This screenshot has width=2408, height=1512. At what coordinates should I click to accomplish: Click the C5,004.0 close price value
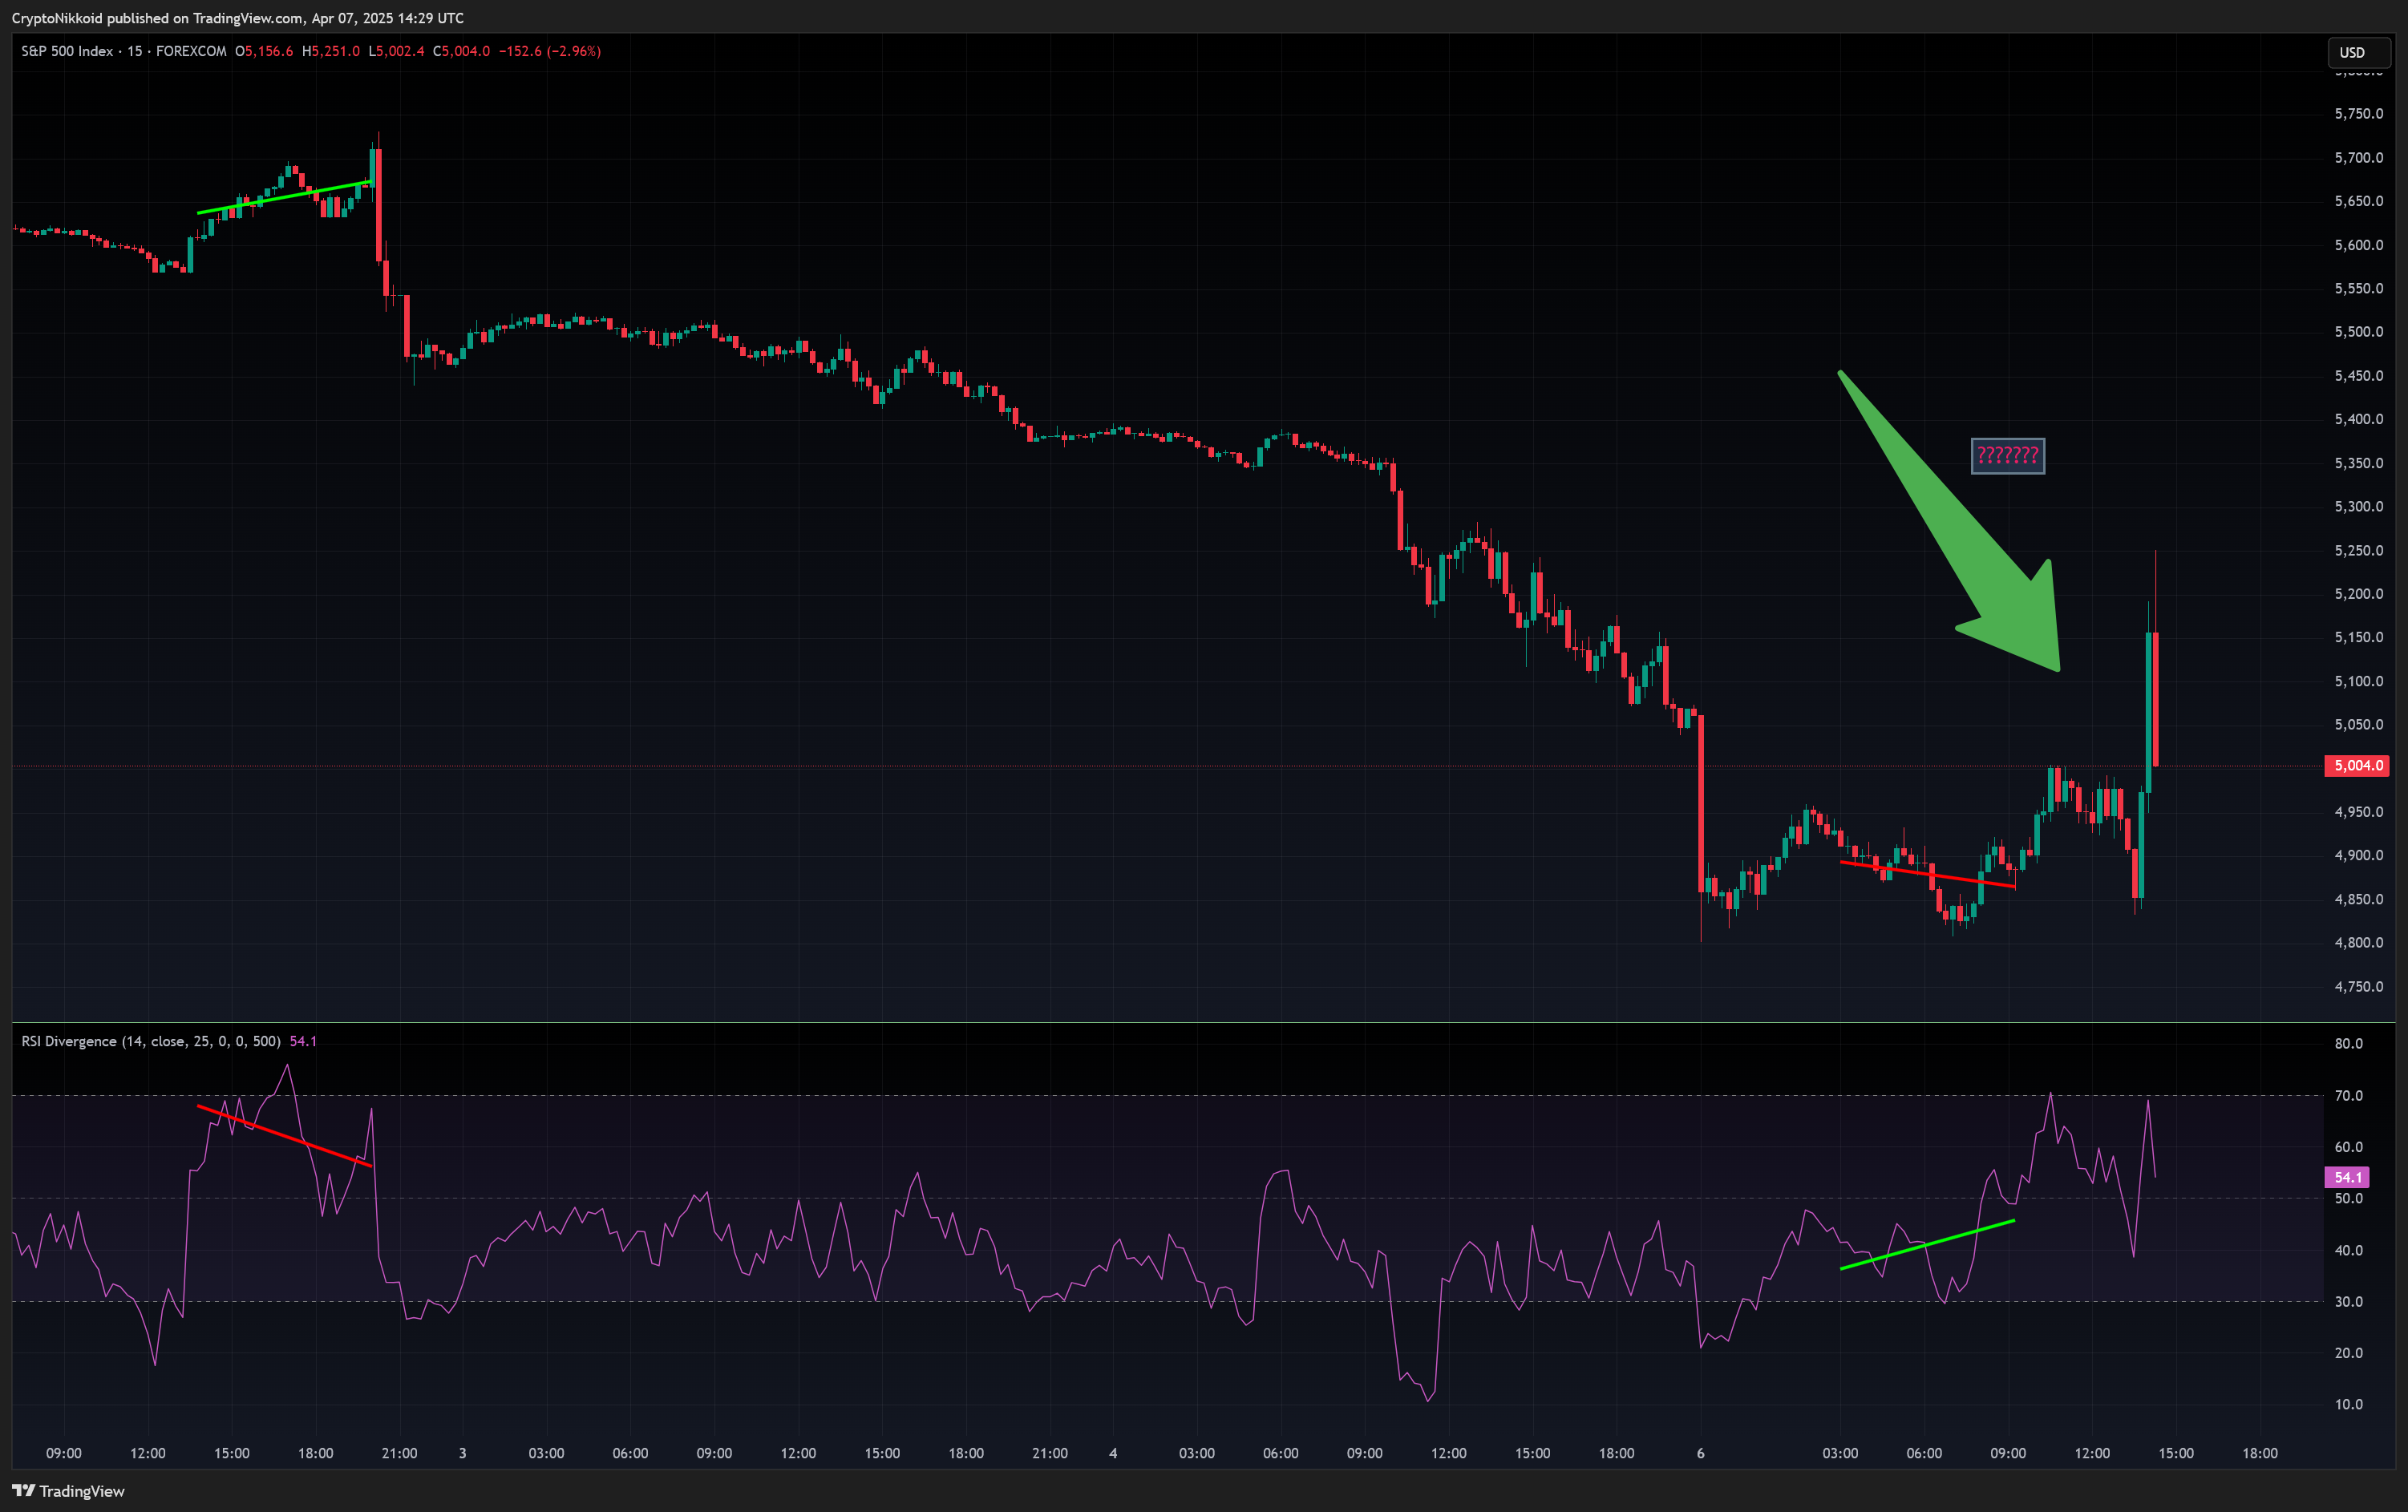[x=461, y=51]
